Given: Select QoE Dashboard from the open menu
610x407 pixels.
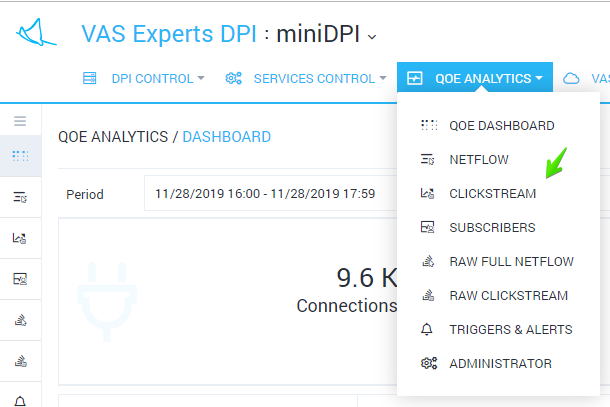Looking at the screenshot, I should 501,126.
